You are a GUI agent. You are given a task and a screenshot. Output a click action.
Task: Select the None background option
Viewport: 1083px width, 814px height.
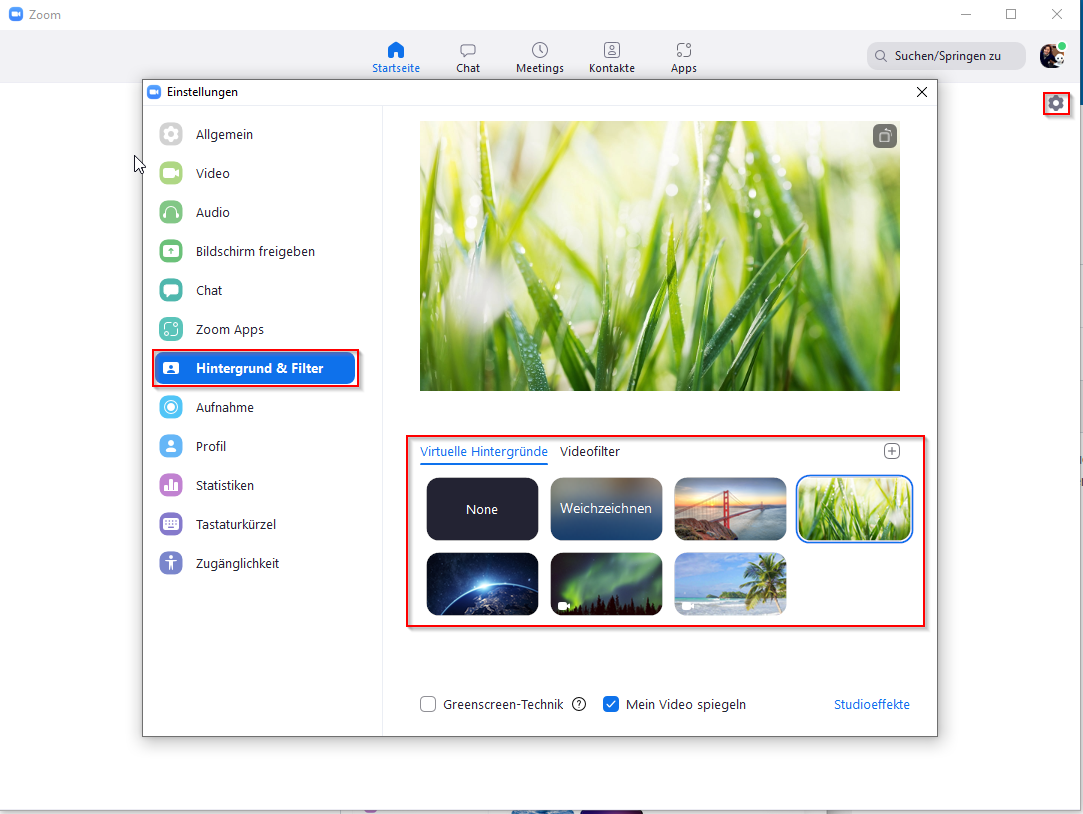(x=482, y=509)
